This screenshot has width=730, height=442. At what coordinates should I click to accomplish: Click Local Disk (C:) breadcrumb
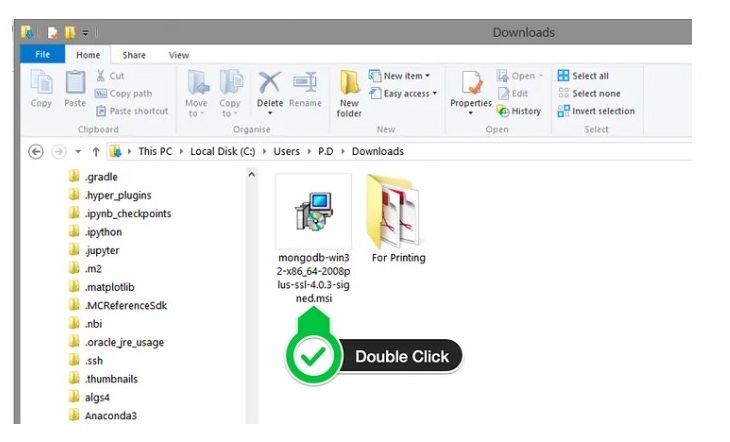coord(223,151)
